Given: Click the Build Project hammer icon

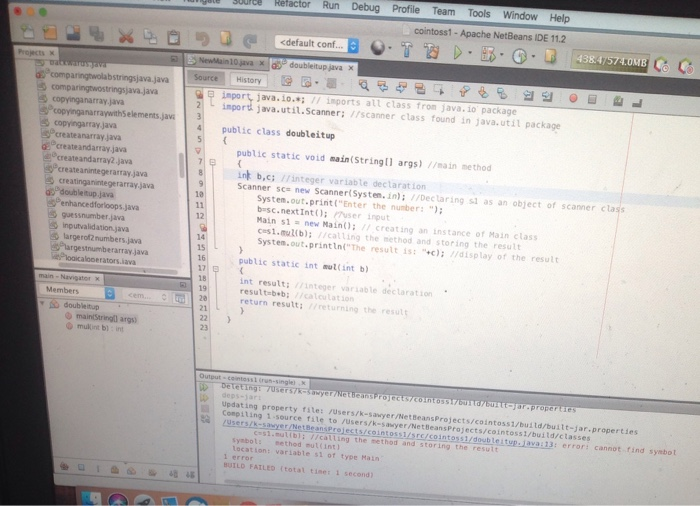Looking at the screenshot, I should 407,49.
